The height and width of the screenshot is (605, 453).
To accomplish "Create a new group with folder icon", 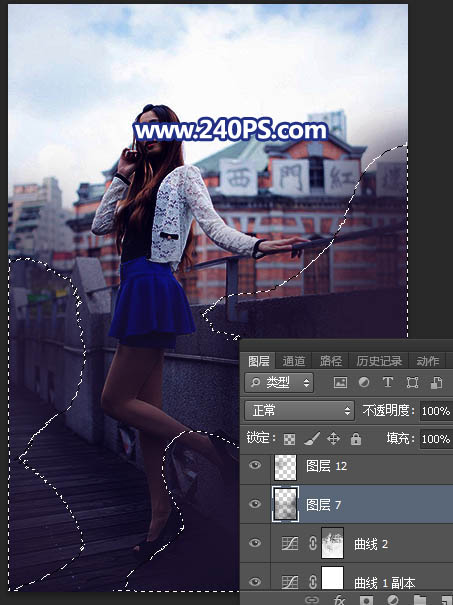I will pyautogui.click(x=419, y=600).
